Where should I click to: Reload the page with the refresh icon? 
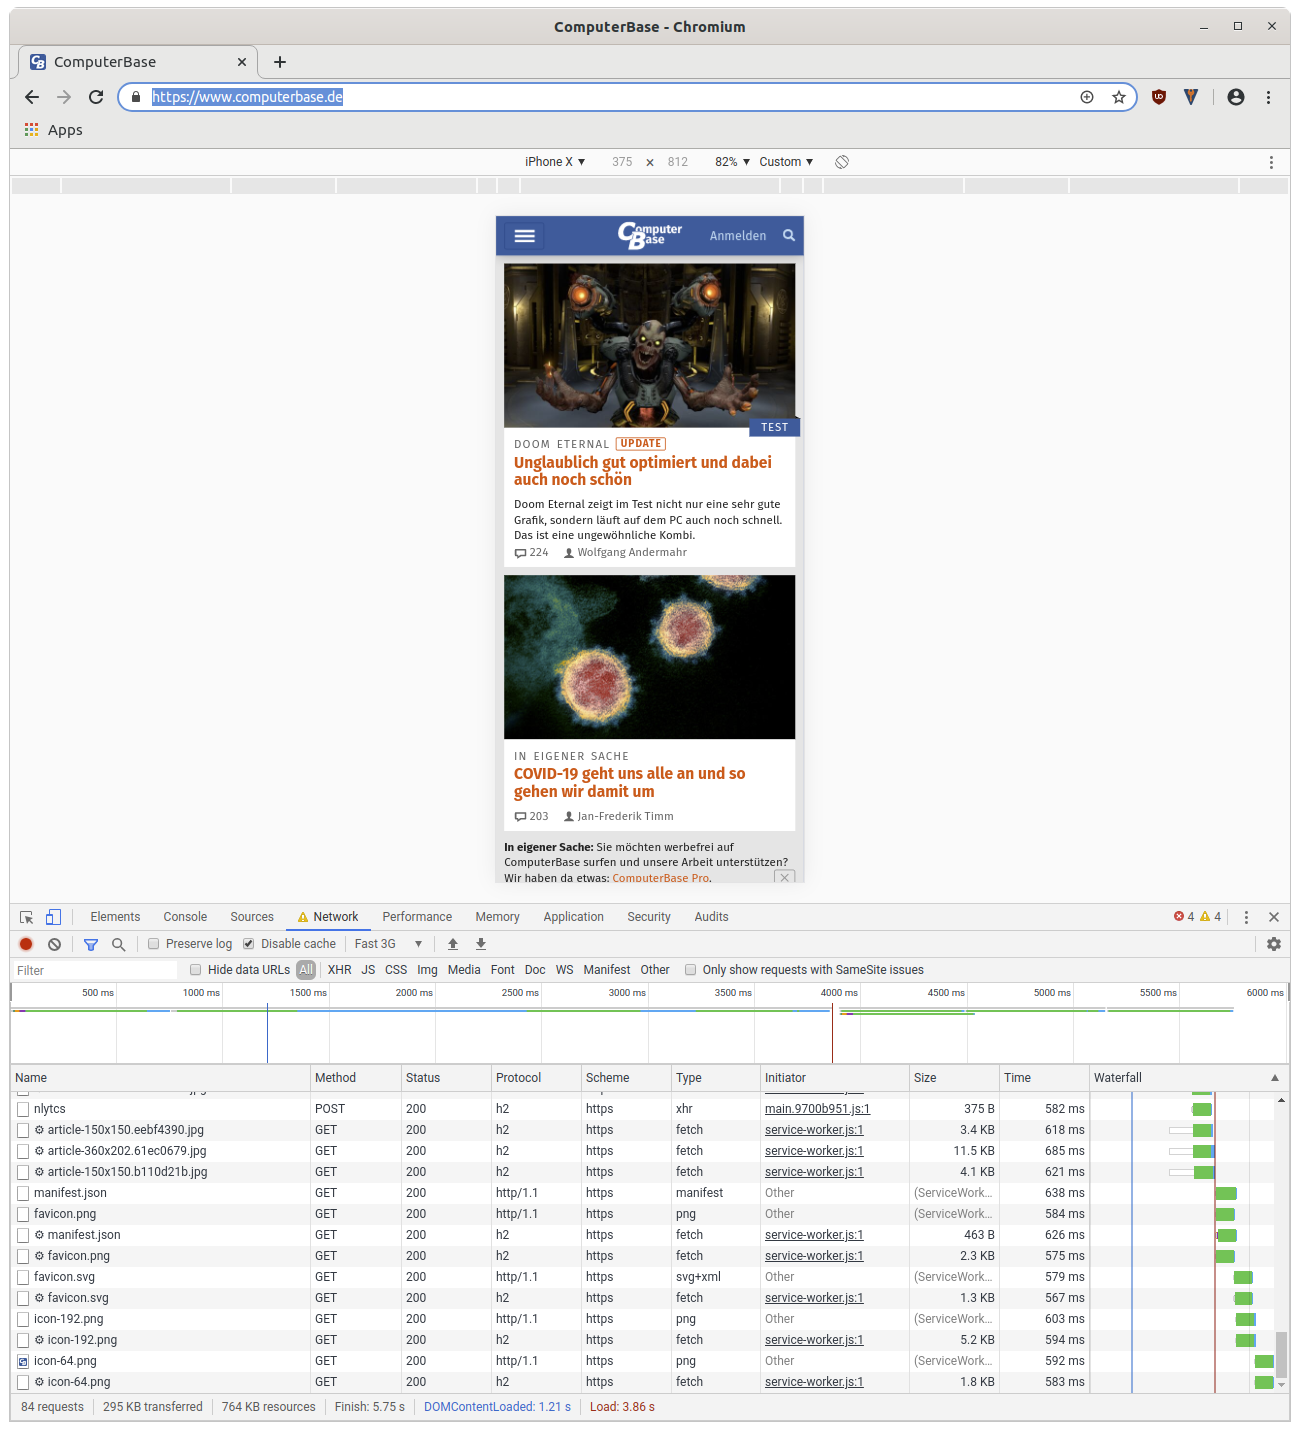pyautogui.click(x=96, y=97)
